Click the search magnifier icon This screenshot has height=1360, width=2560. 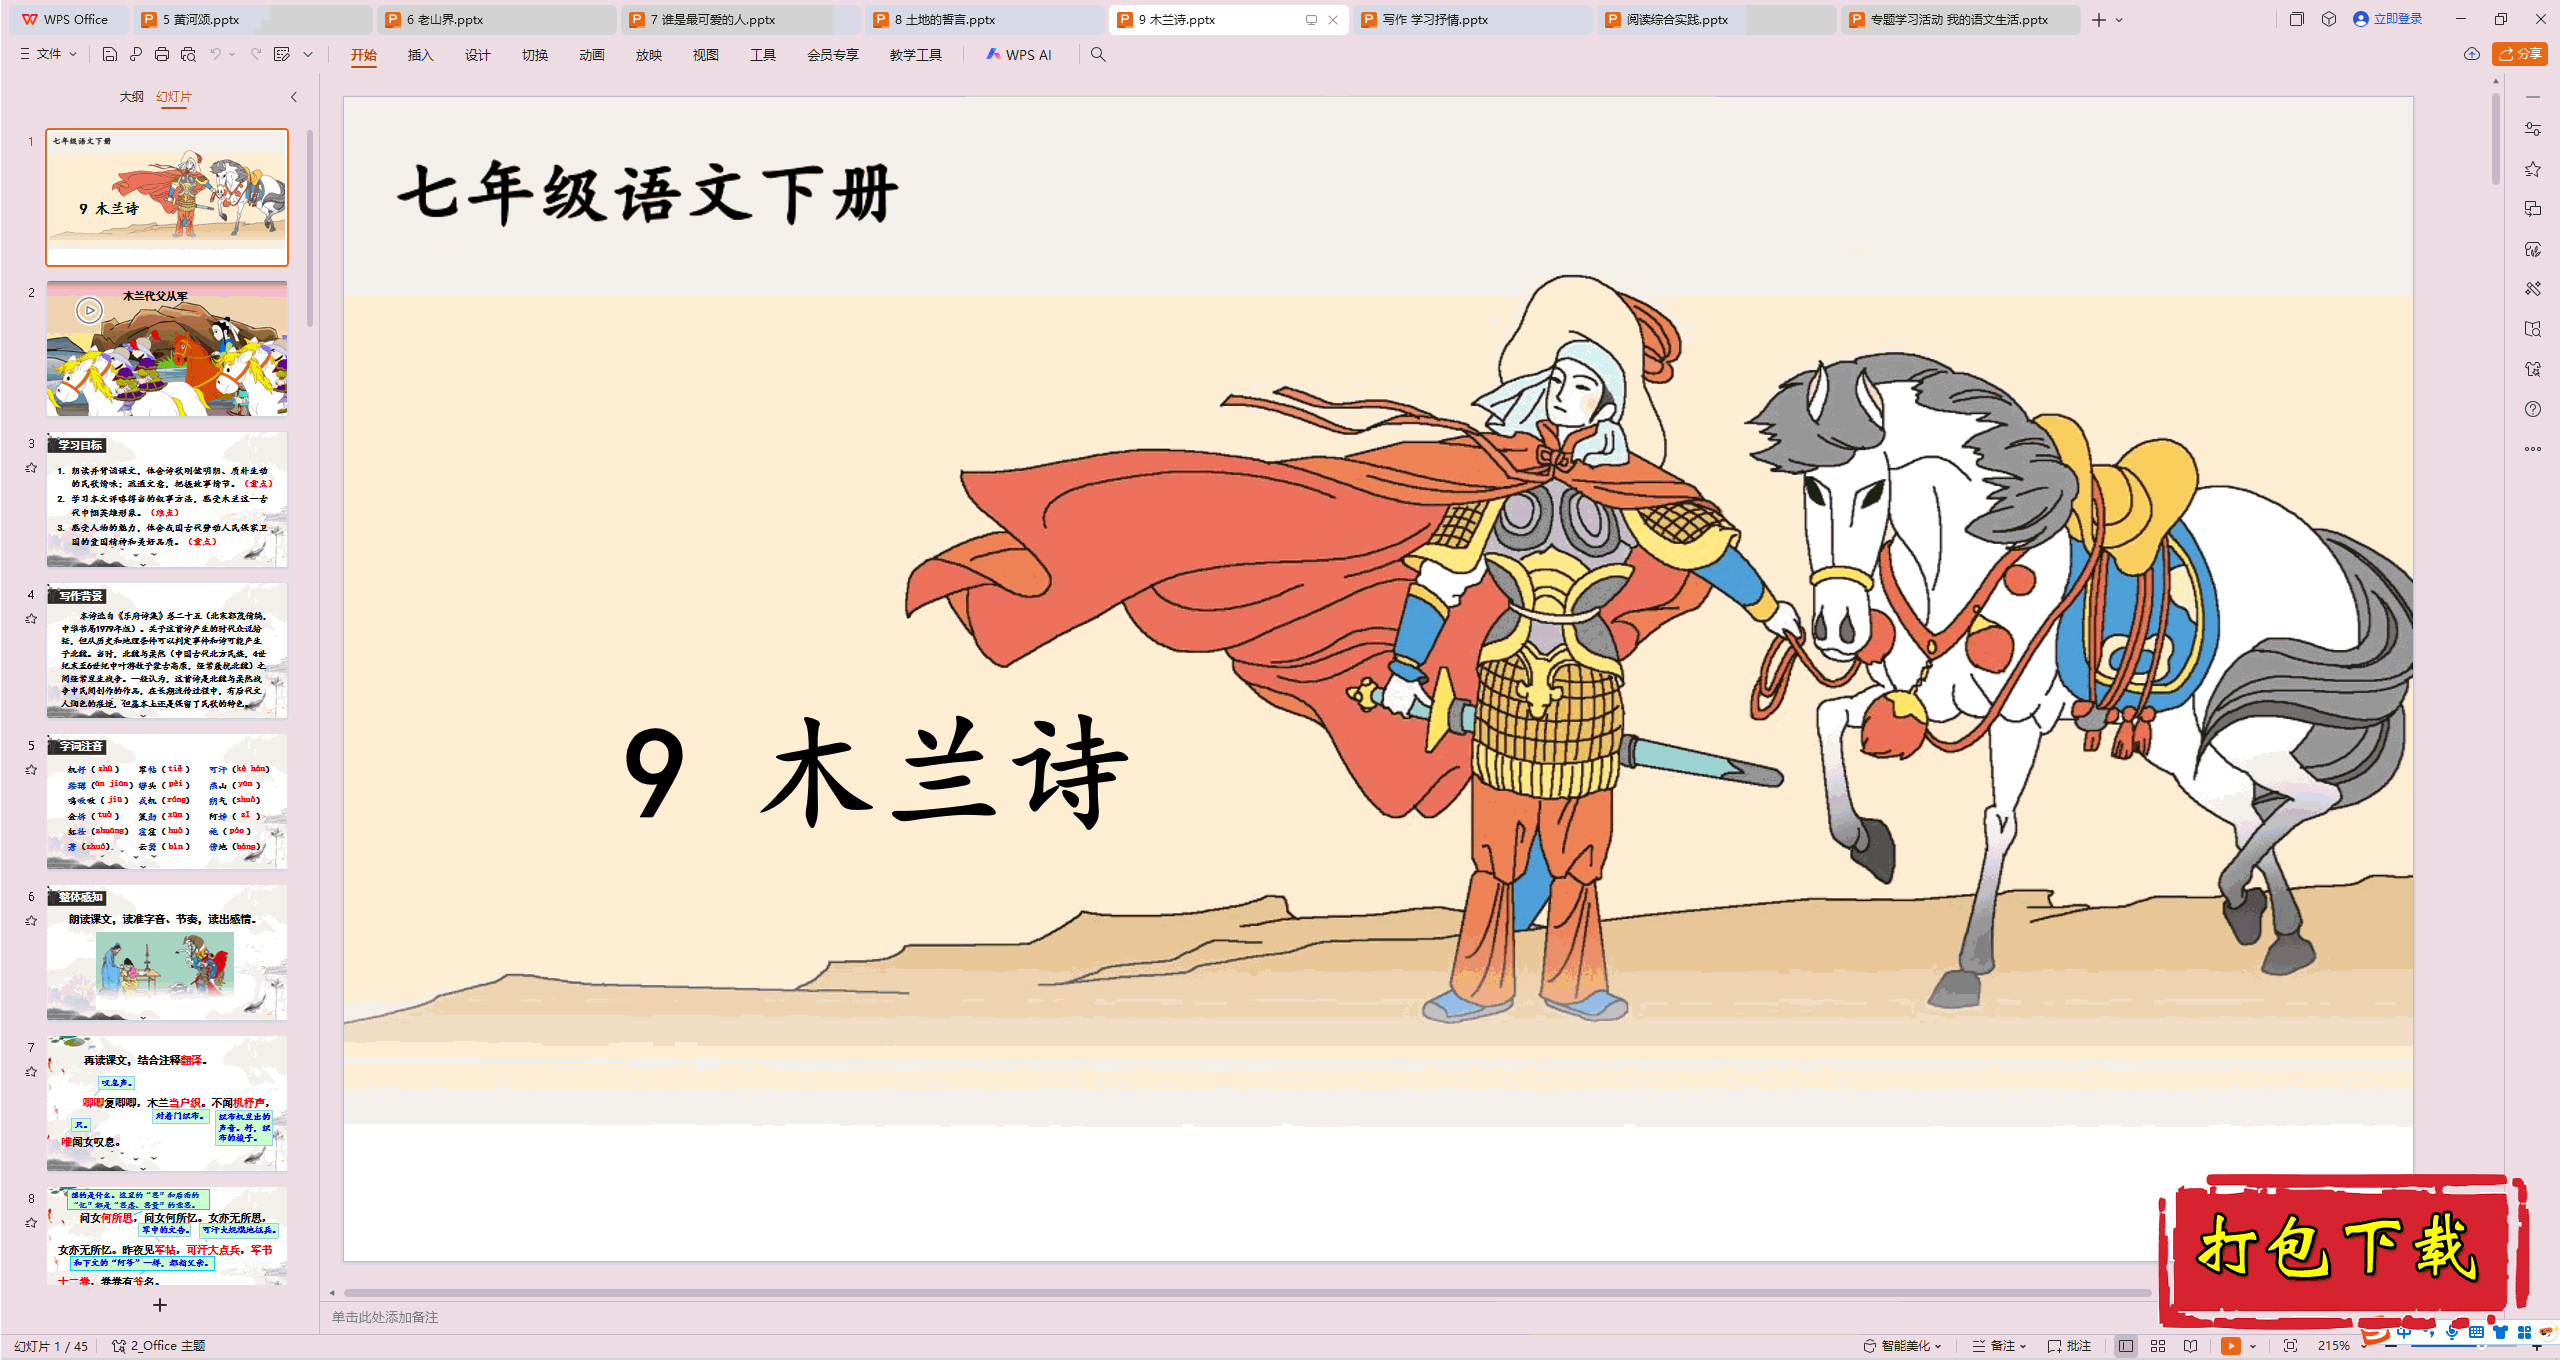click(1098, 55)
